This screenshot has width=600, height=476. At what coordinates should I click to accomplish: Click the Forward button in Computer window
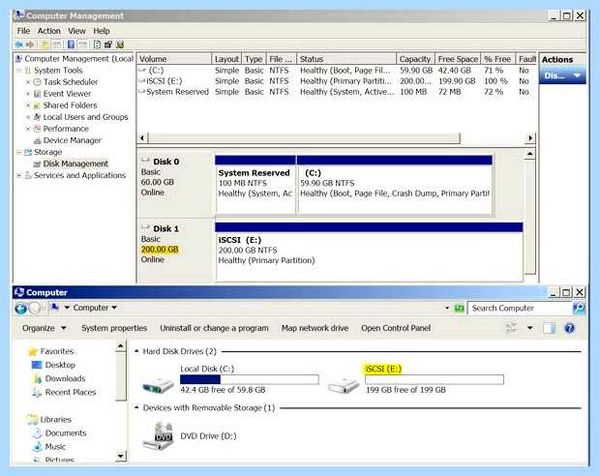pyautogui.click(x=35, y=308)
